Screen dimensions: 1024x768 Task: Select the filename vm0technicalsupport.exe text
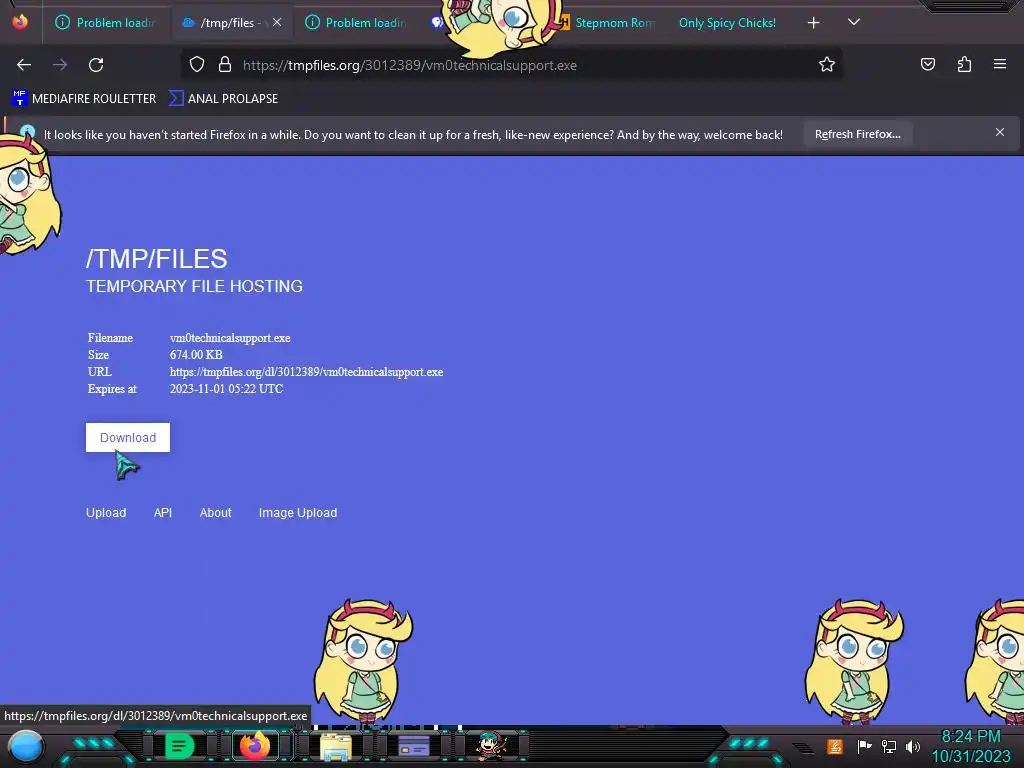(x=230, y=338)
